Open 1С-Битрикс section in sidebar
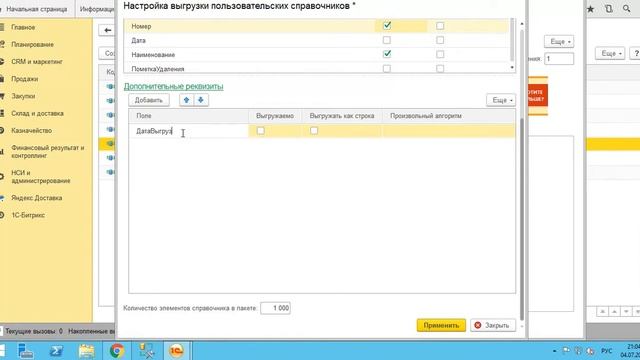This screenshot has width=640, height=360. [28, 215]
